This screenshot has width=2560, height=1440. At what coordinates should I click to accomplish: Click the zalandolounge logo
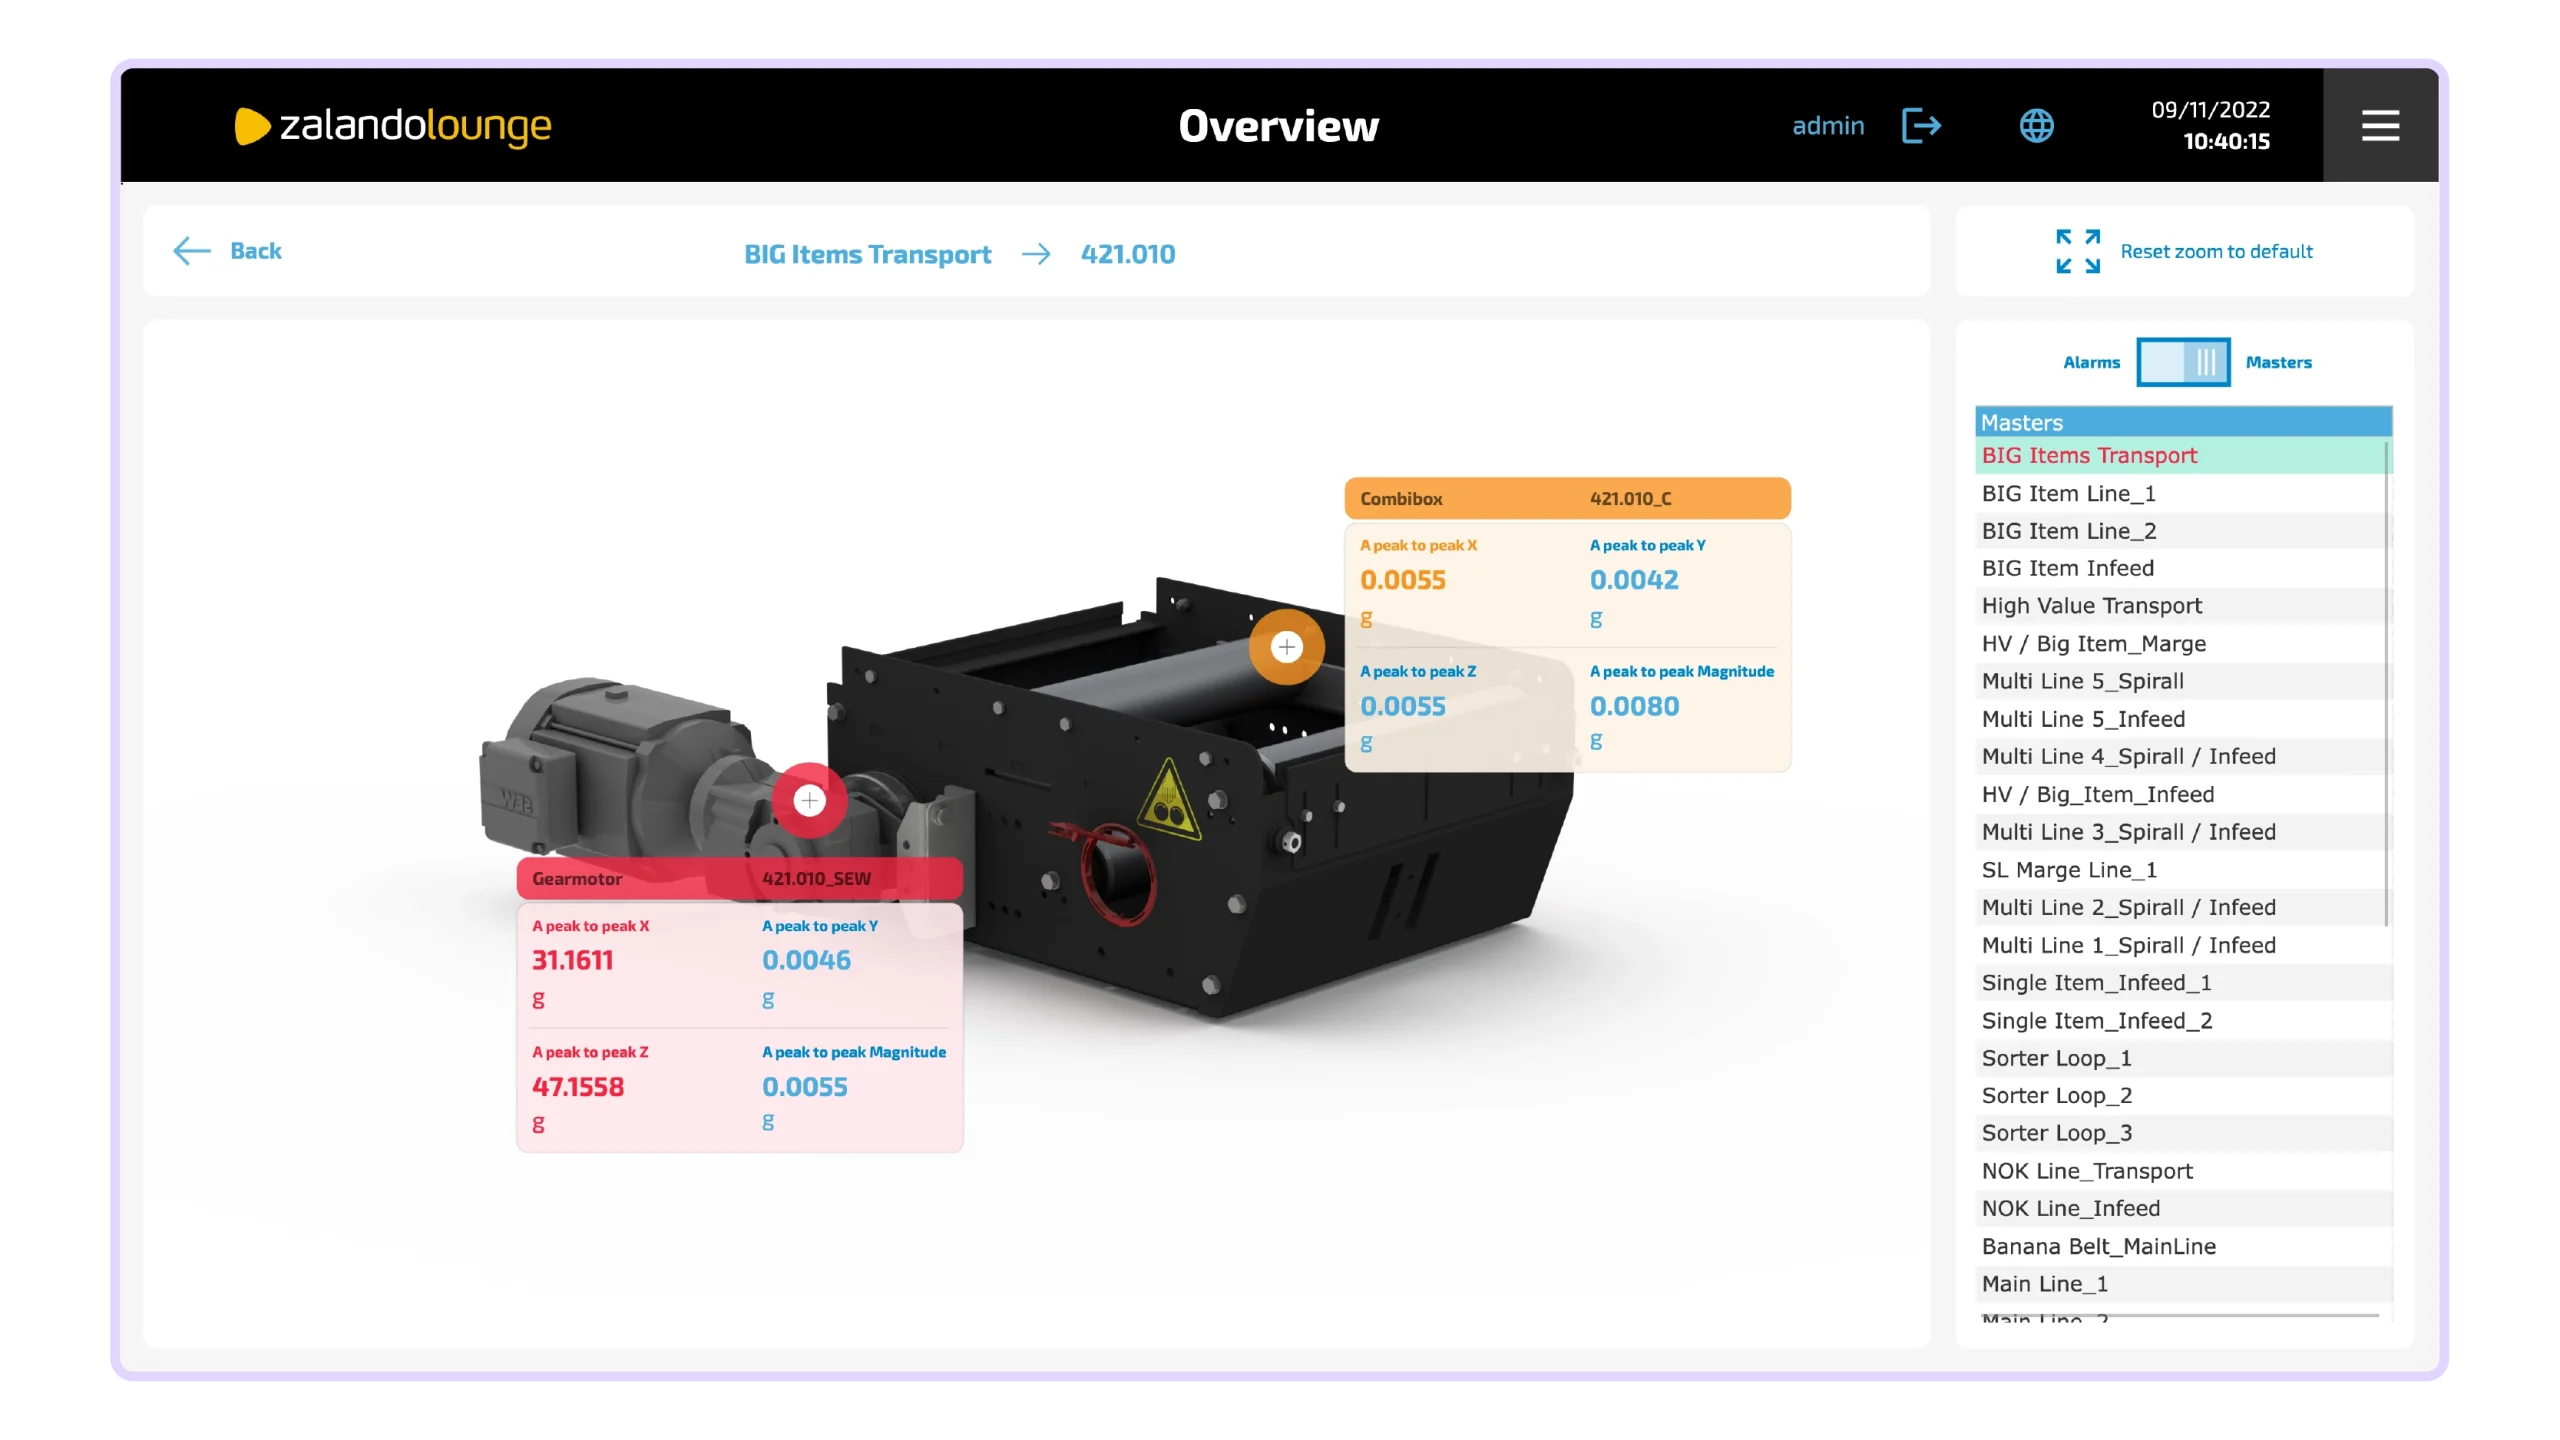[392, 126]
